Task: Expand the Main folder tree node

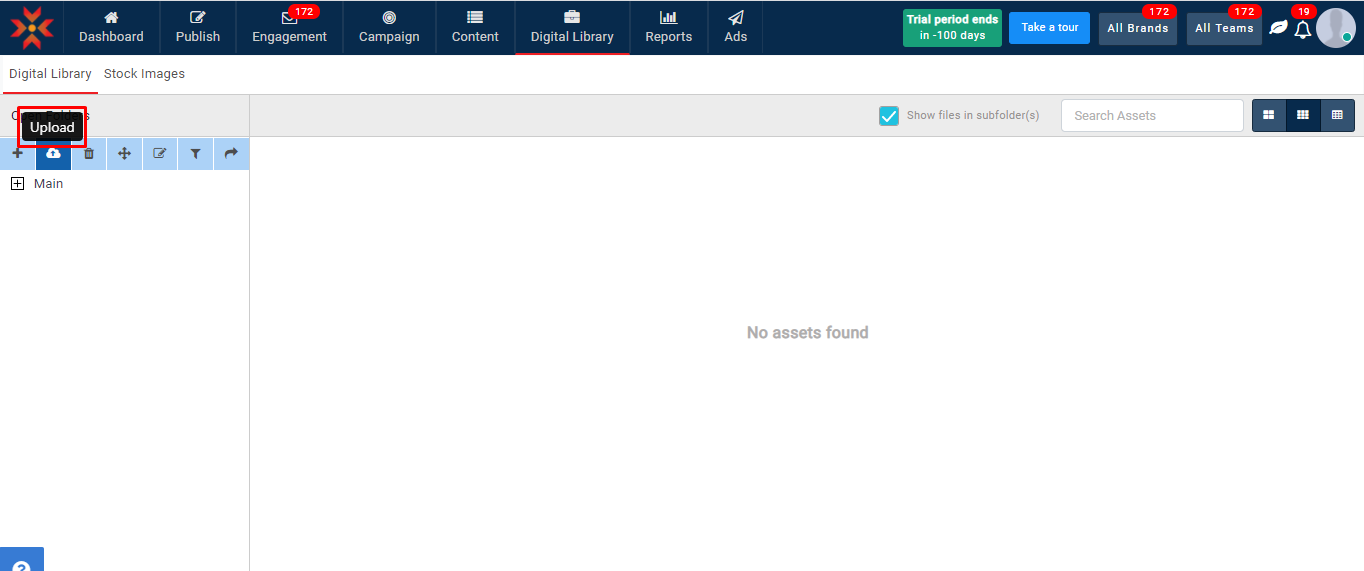Action: click(x=17, y=184)
